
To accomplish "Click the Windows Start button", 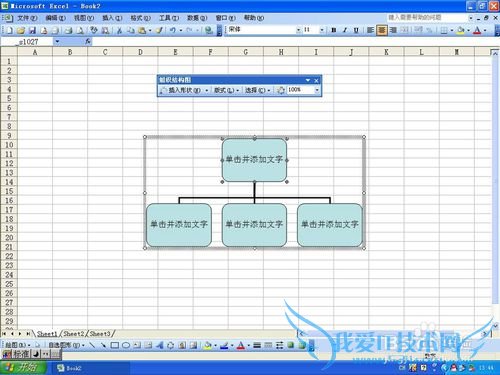I will (24, 368).
